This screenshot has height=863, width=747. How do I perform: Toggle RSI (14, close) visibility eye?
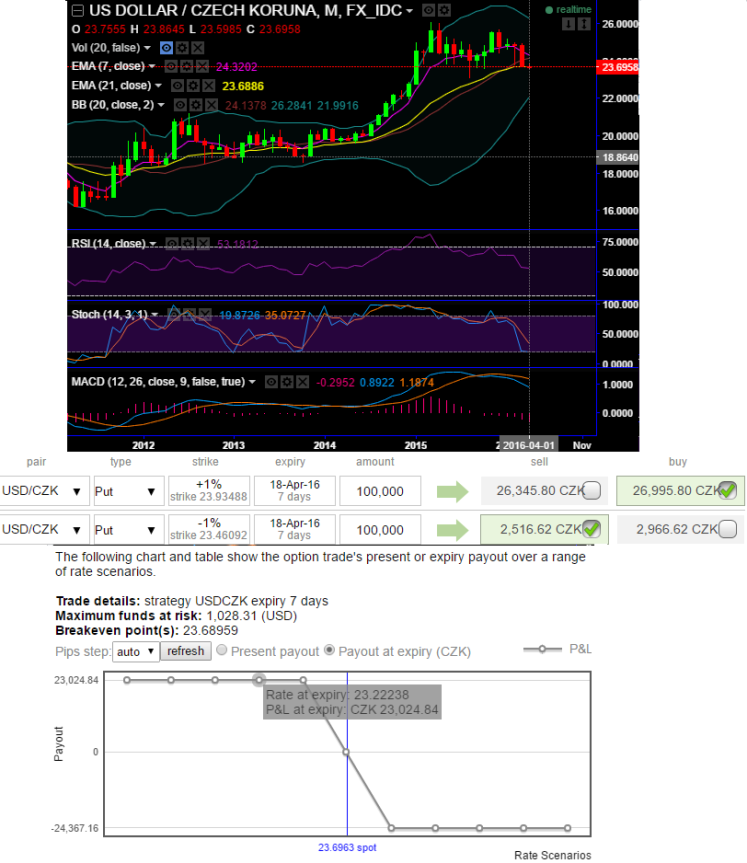click(x=172, y=243)
